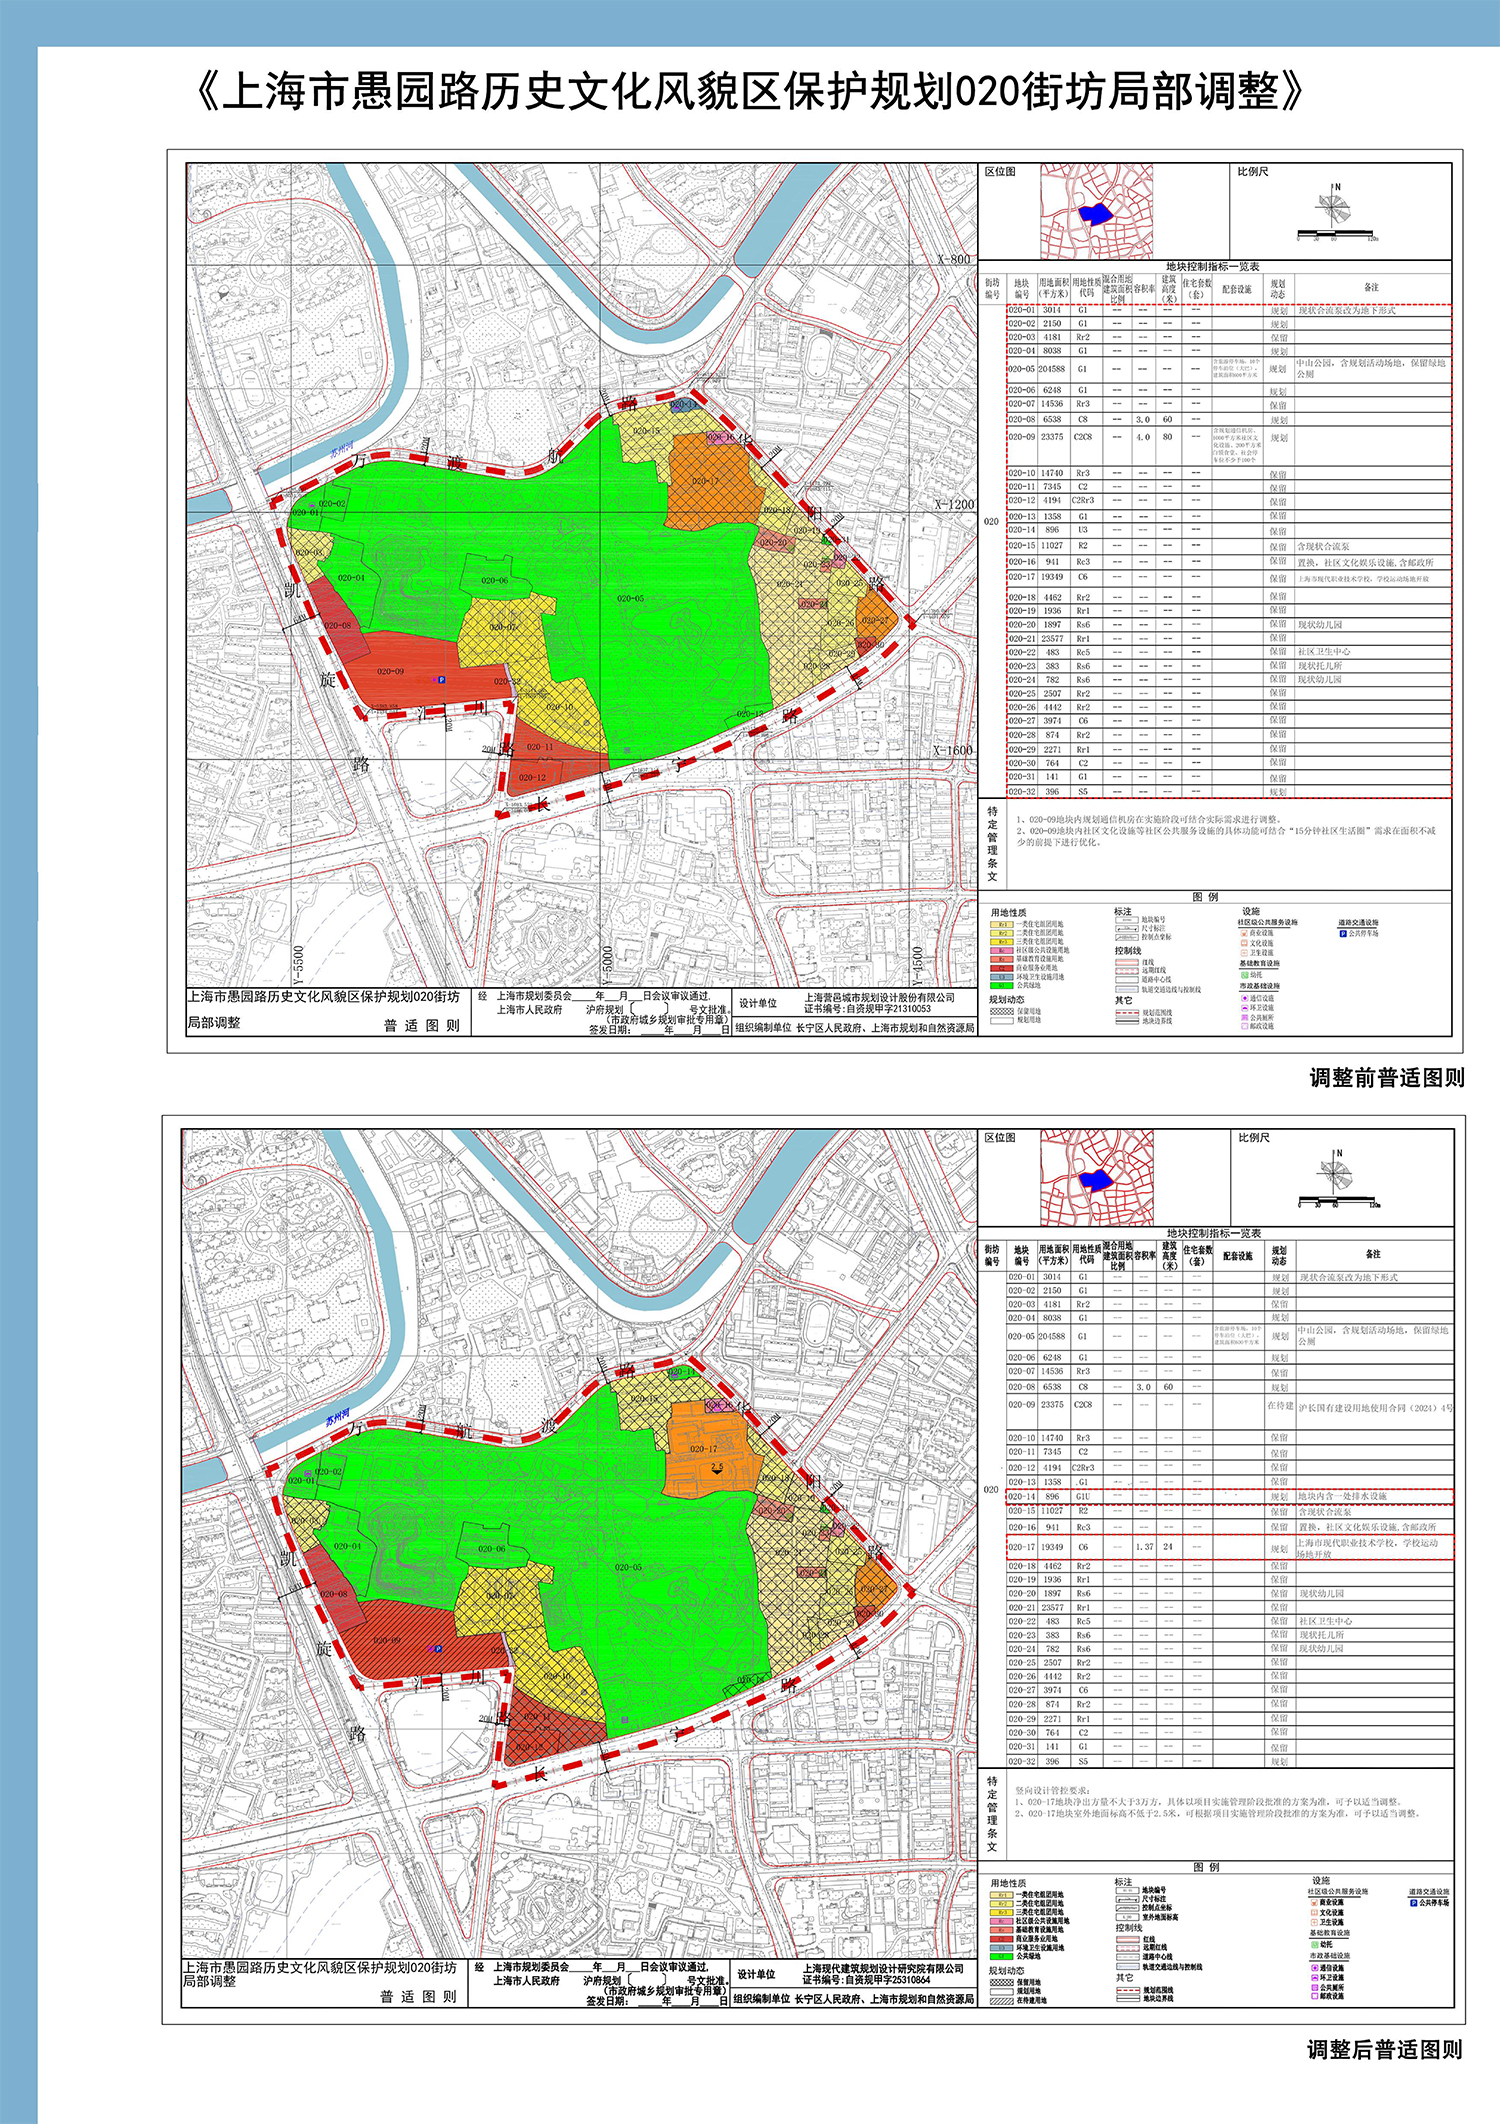
Task: Click the 调整前普适图则 caption
Action: 1386,1078
